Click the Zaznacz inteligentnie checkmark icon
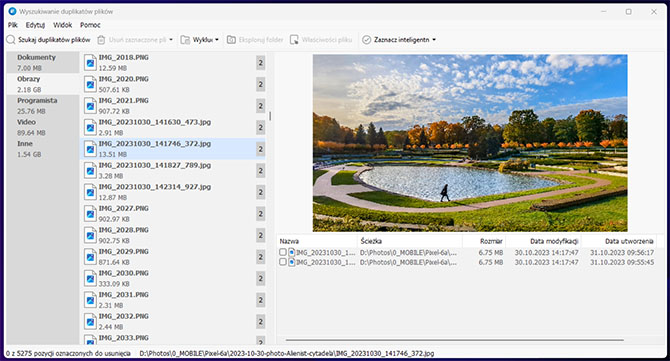 (x=367, y=40)
